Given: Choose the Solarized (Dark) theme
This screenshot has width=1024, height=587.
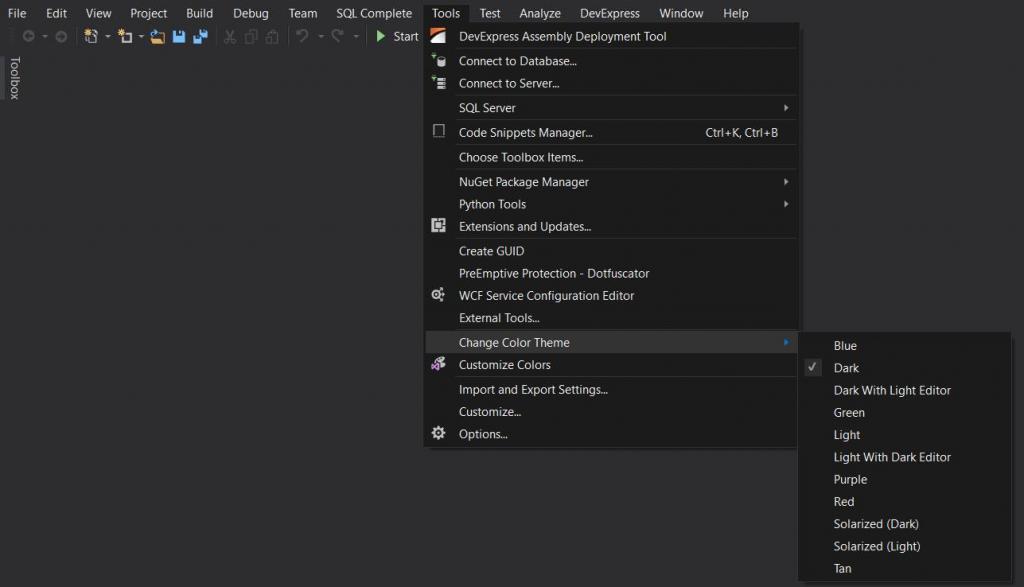Looking at the screenshot, I should tap(875, 523).
